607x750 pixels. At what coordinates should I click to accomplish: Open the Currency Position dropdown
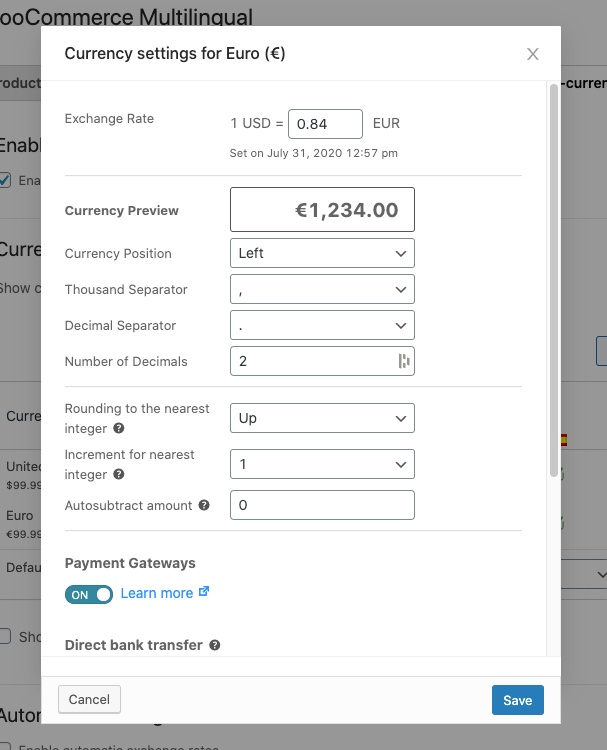322,253
